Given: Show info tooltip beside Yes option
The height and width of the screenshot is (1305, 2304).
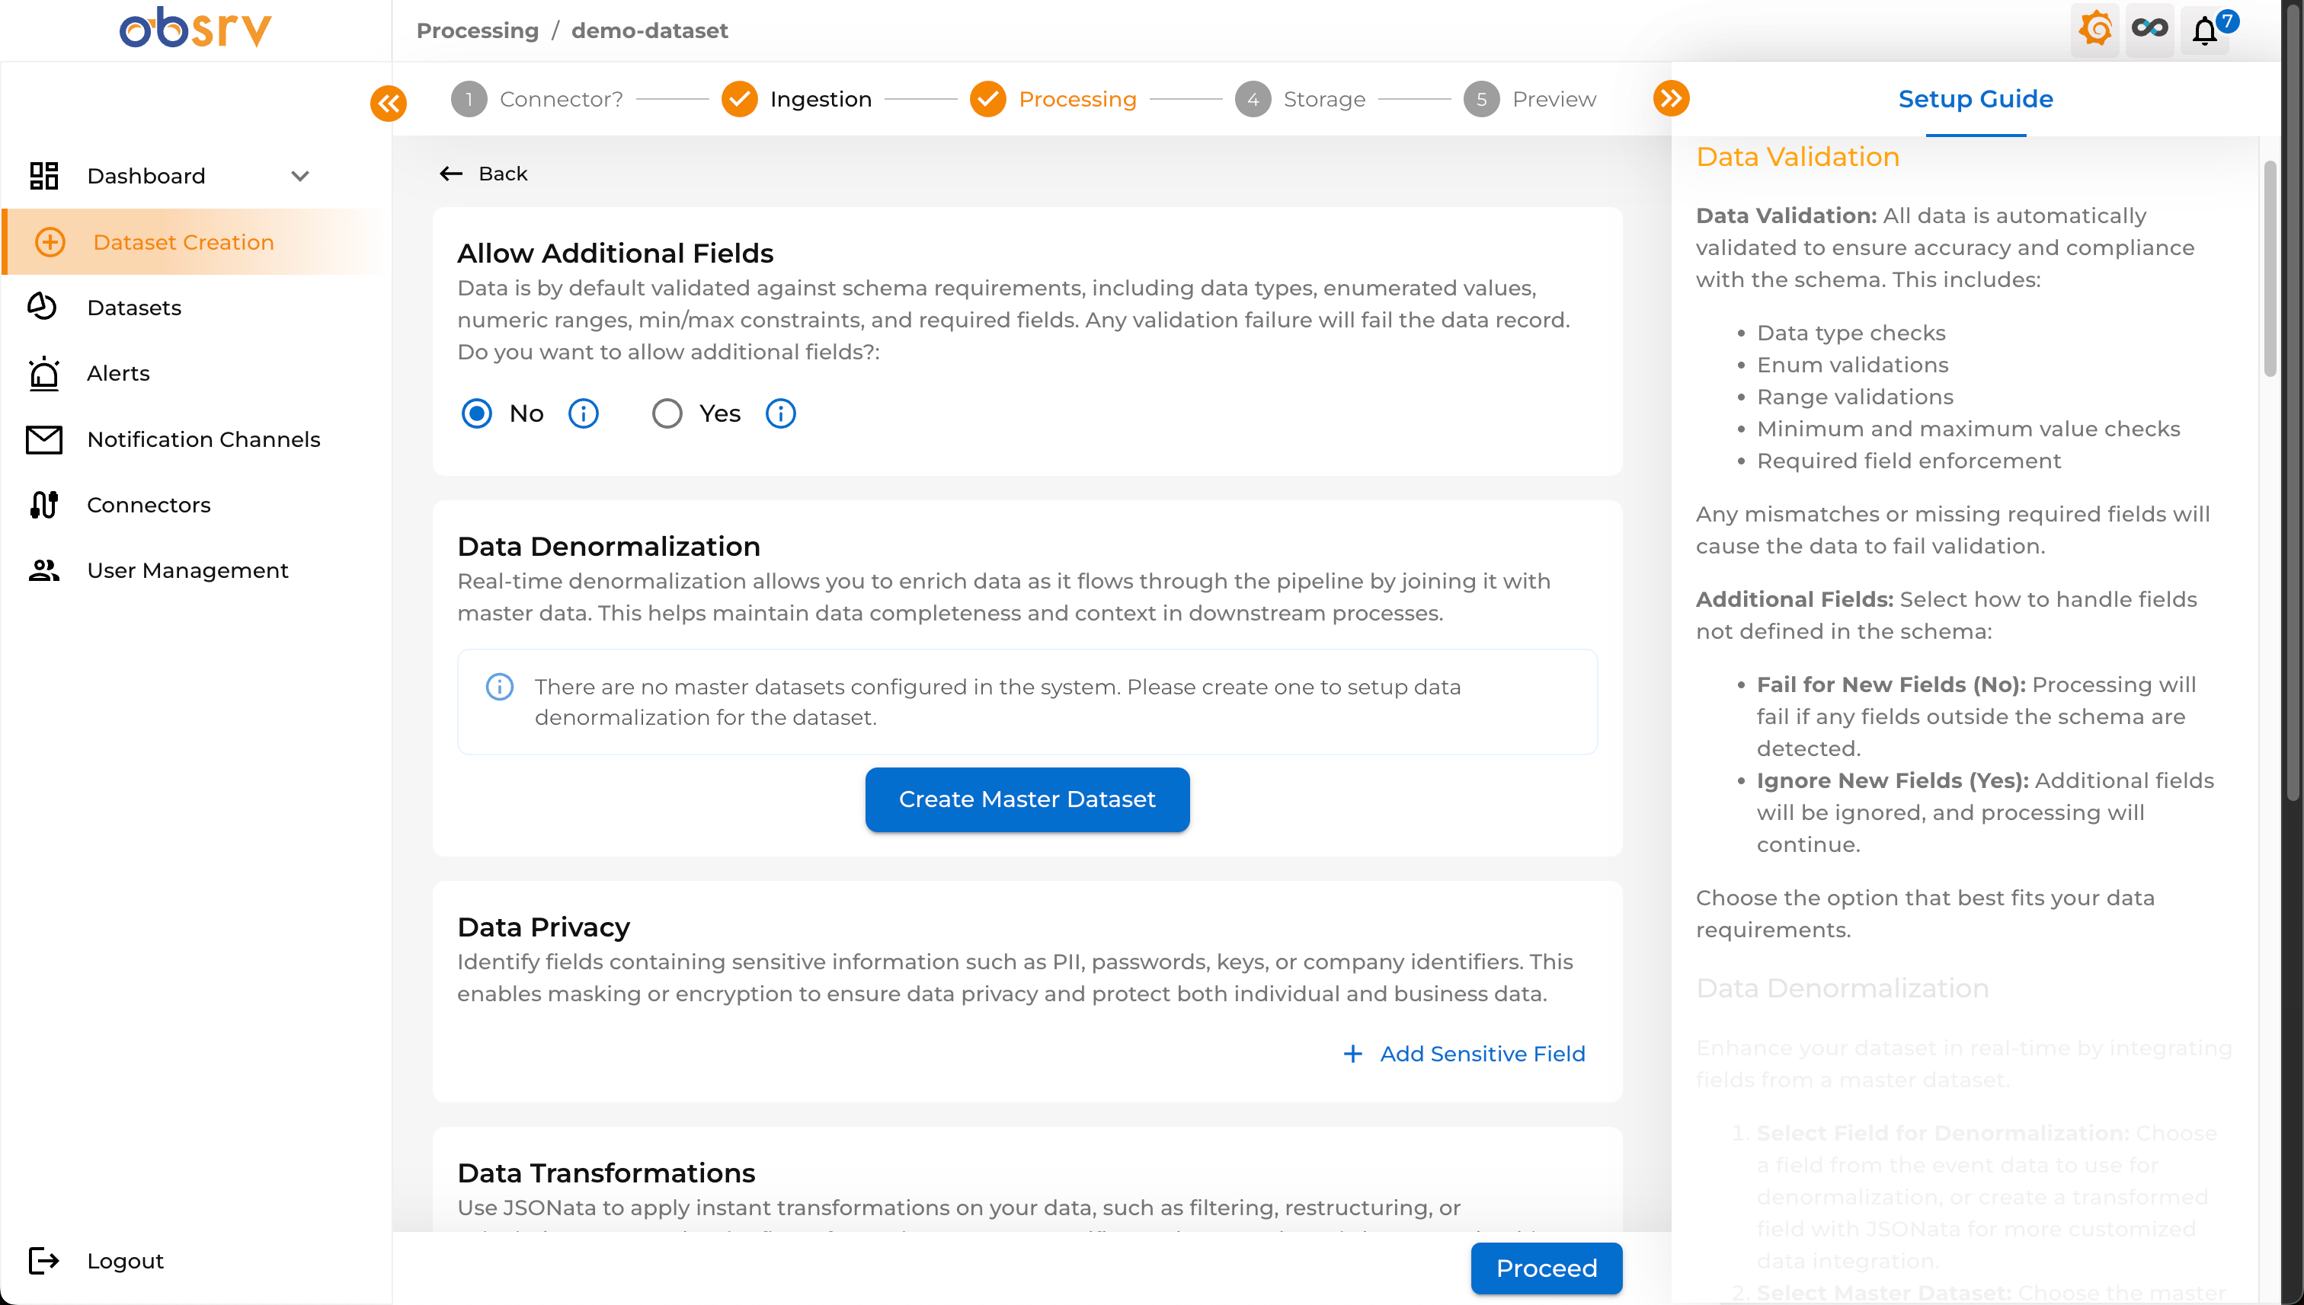Looking at the screenshot, I should 781,413.
